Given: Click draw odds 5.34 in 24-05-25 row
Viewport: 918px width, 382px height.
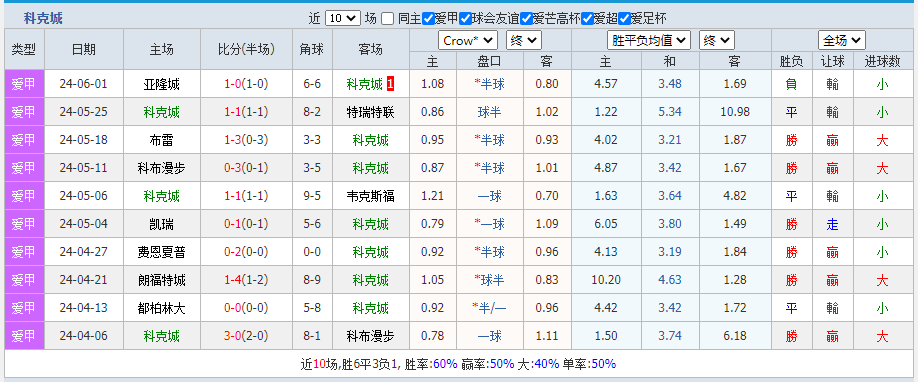Looking at the screenshot, I should point(670,112).
